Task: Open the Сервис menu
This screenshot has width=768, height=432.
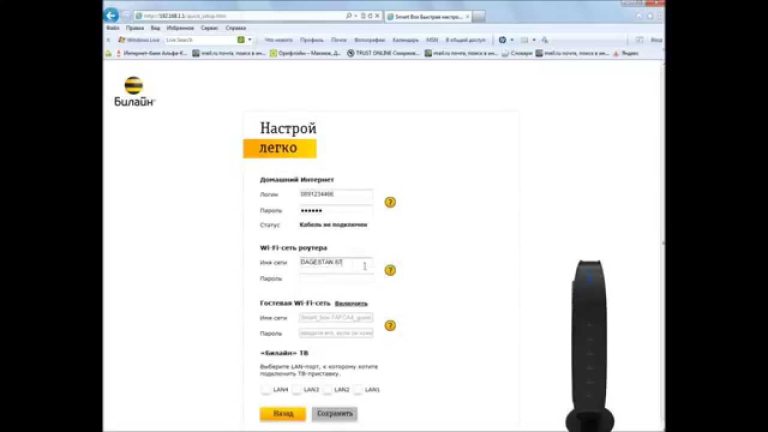Action: click(x=209, y=28)
